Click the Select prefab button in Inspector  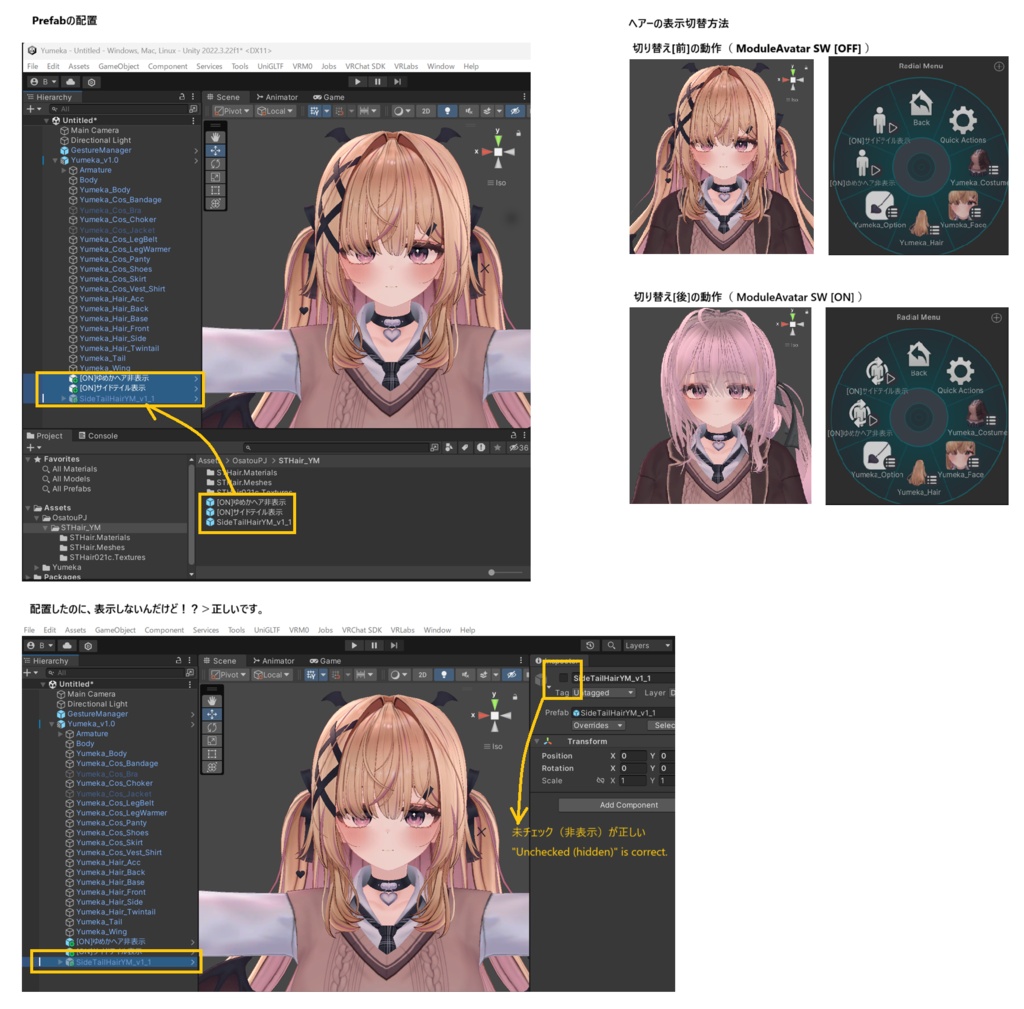pos(661,726)
